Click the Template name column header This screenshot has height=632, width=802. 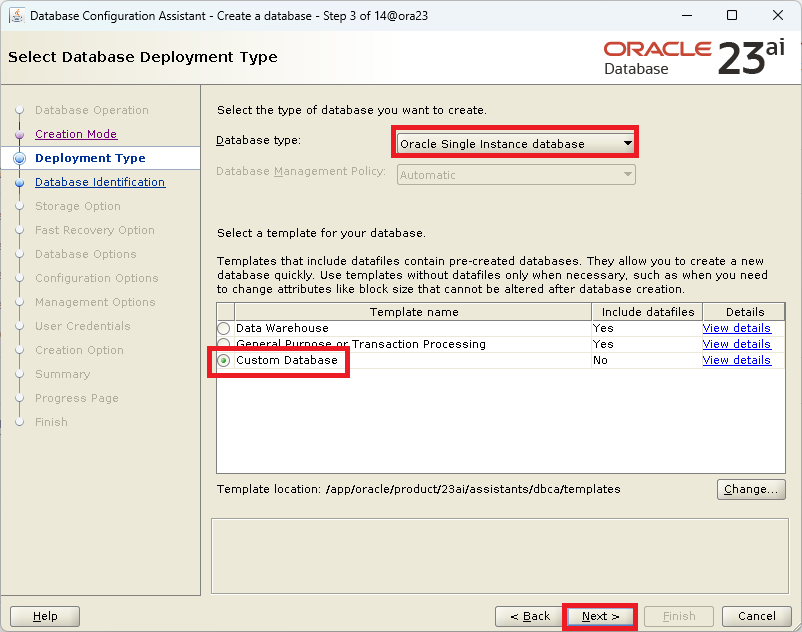413,312
